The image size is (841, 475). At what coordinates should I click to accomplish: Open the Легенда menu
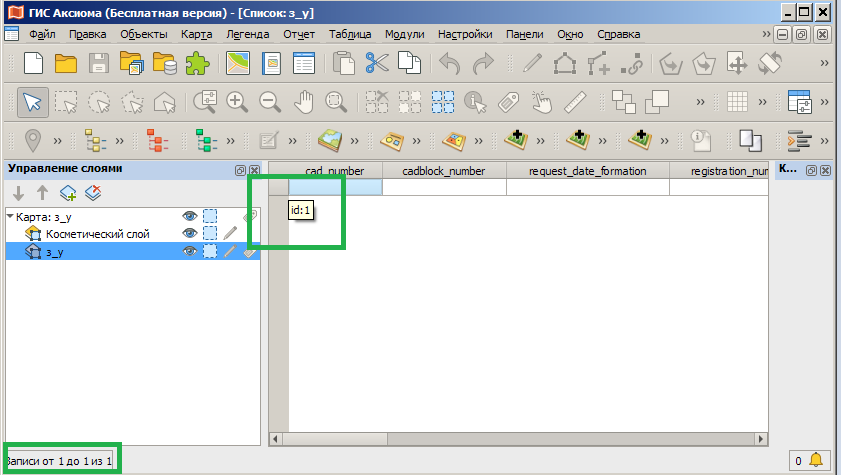click(247, 34)
